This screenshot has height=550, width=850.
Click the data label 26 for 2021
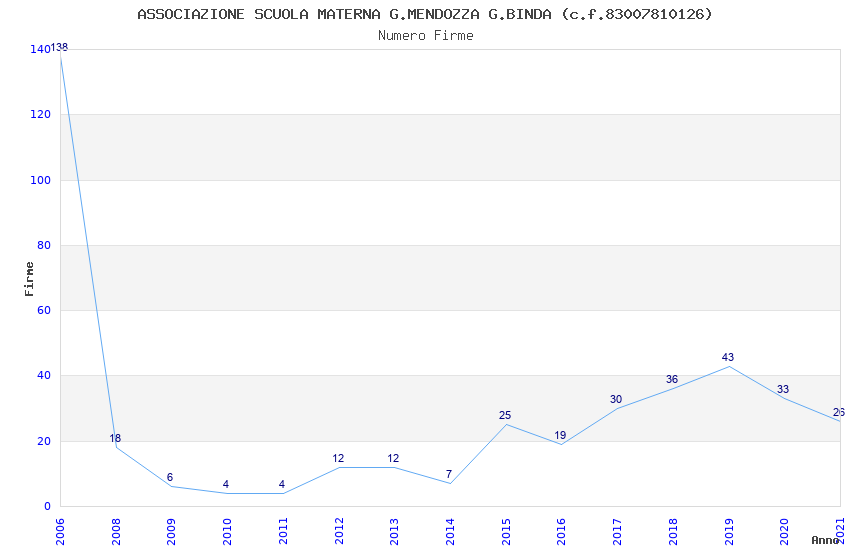839,412
